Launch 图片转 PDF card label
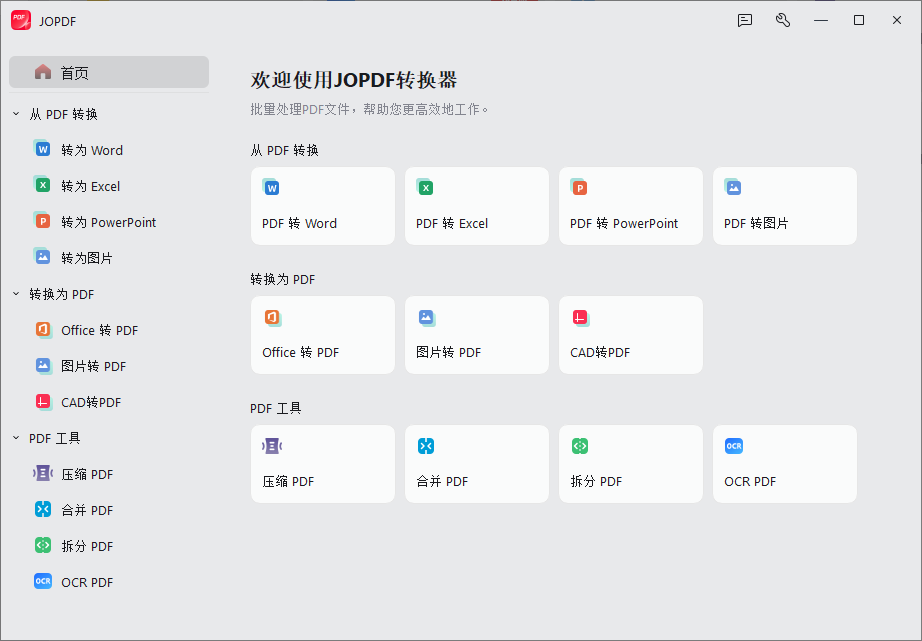Image resolution: width=922 pixels, height=641 pixels. click(449, 352)
